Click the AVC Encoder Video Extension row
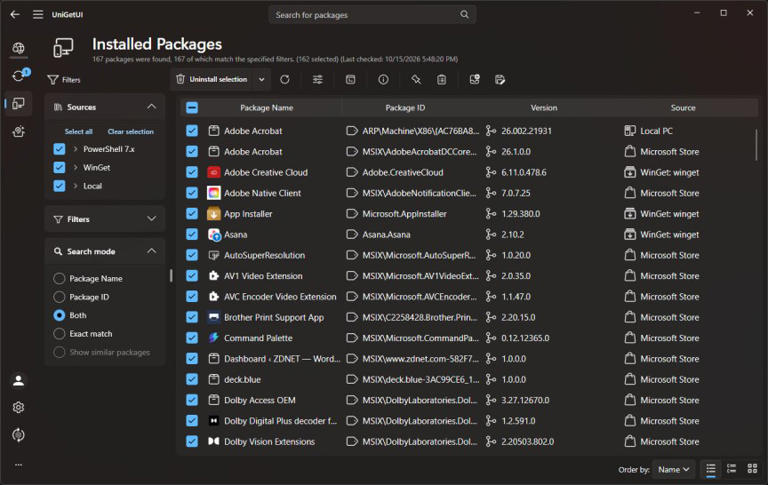This screenshot has width=768, height=485. point(470,296)
